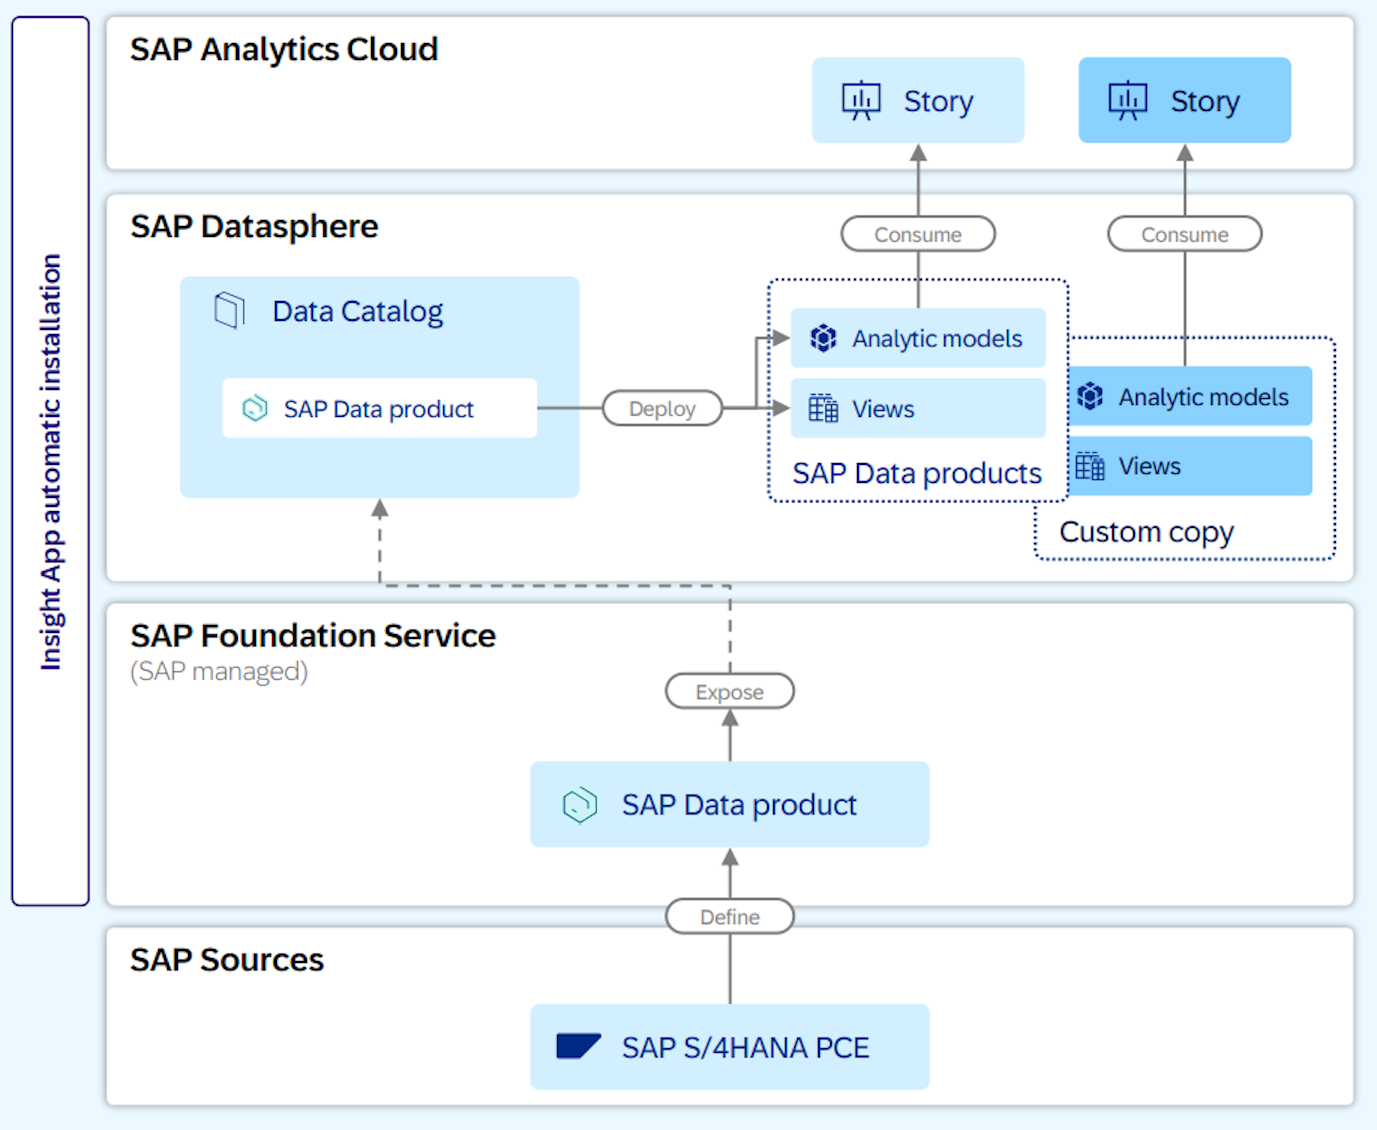
Task: Click 'Analytic models' text in Custom copy group
Action: tap(1203, 396)
